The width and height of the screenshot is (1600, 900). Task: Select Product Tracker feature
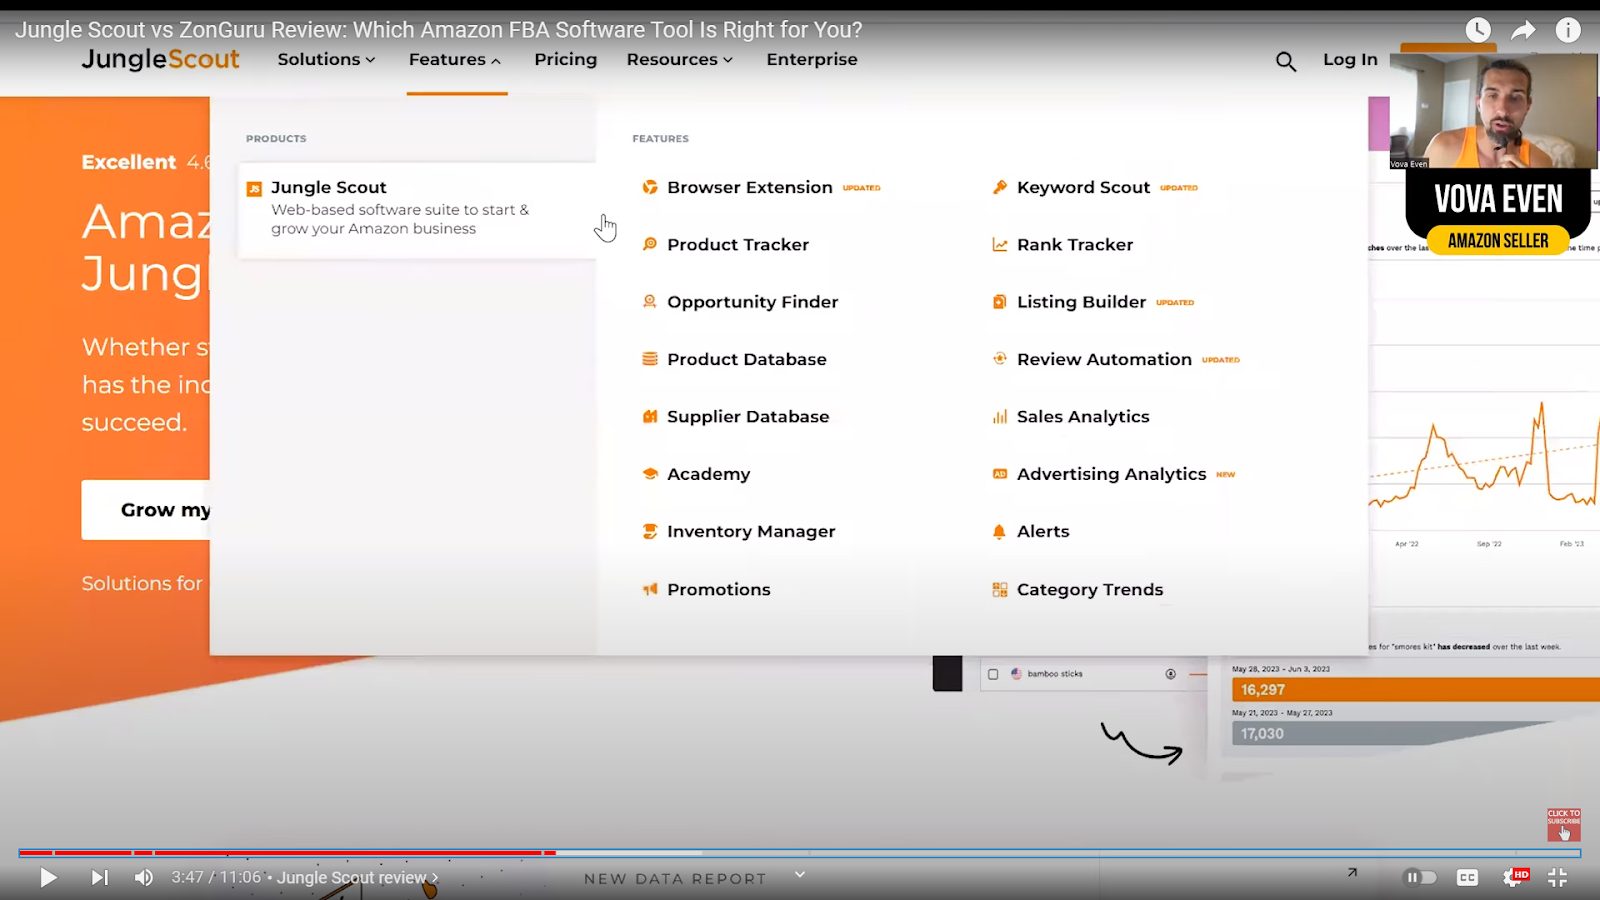[x=738, y=244]
